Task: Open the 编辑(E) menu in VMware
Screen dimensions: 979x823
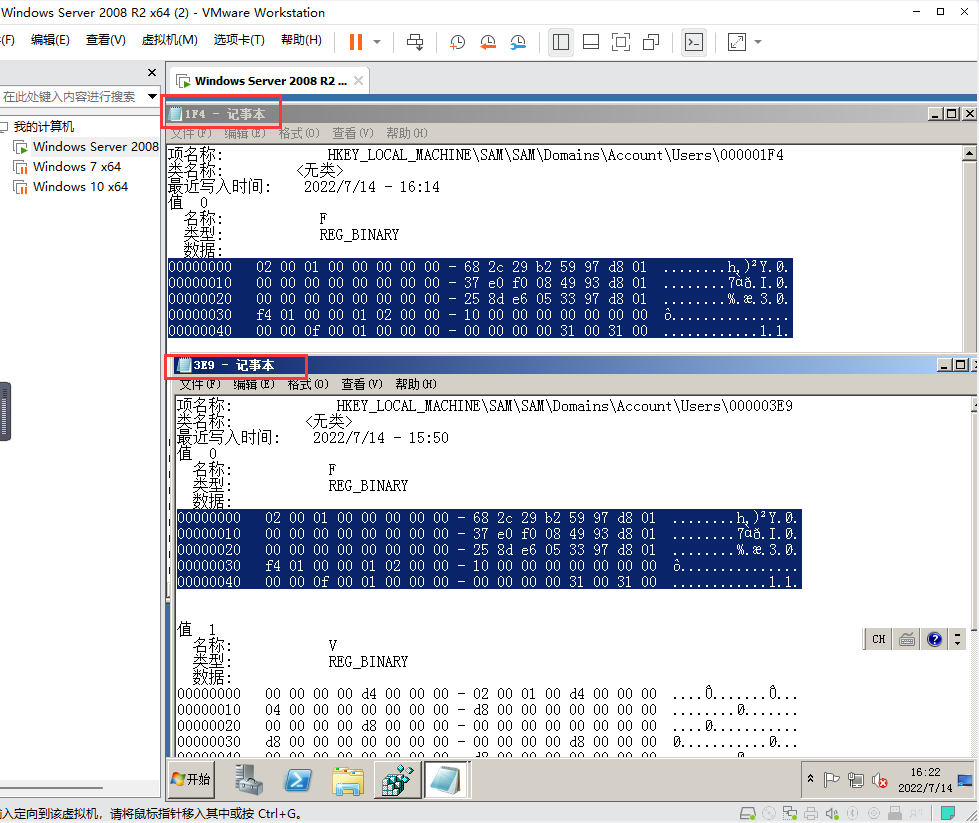Action: click(x=50, y=40)
